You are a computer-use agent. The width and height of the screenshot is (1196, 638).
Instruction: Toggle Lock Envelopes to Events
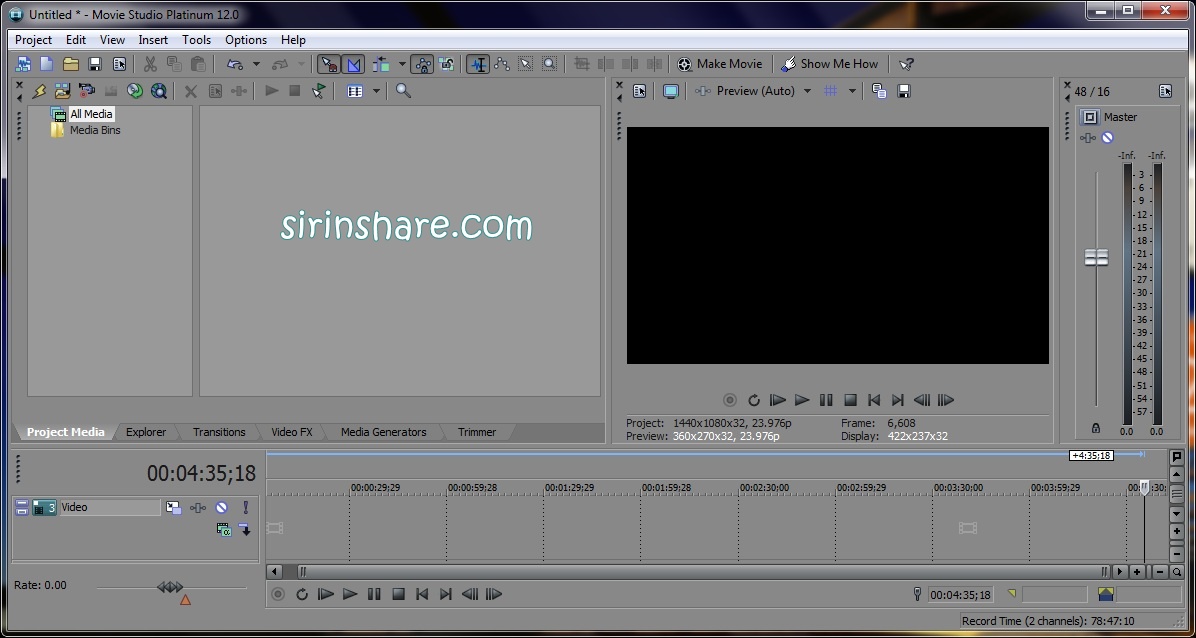423,64
